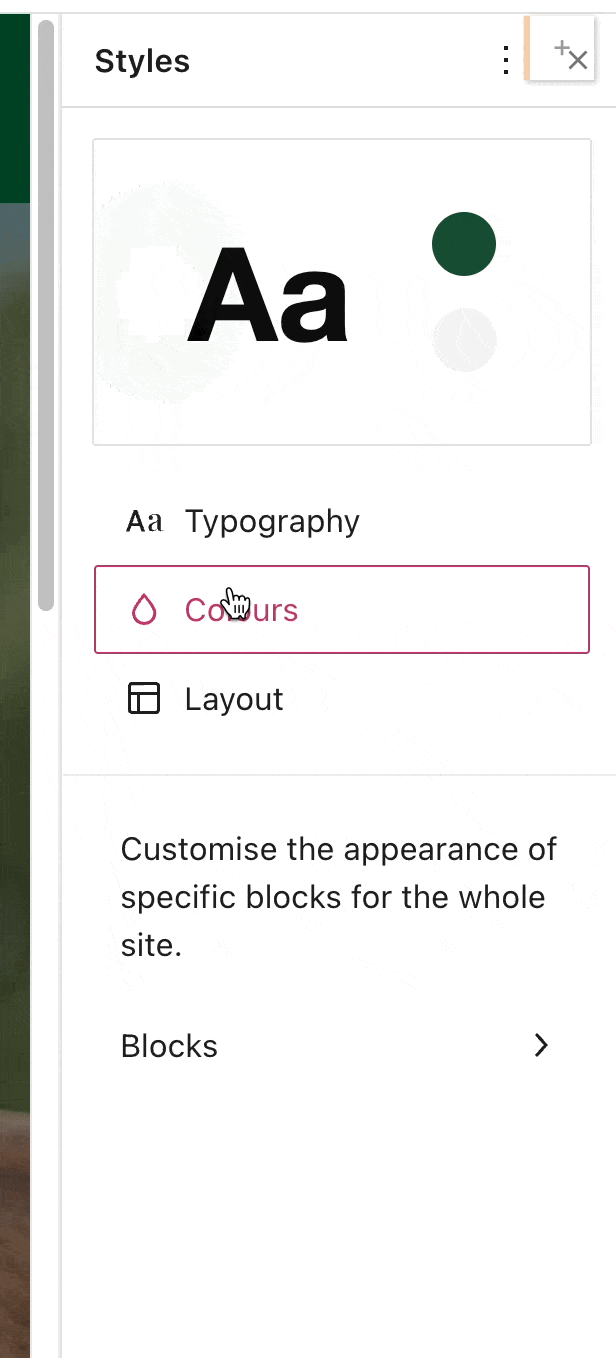Click the X icon beside the plus
Image resolution: width=616 pixels, height=1358 pixels.
coord(578,60)
